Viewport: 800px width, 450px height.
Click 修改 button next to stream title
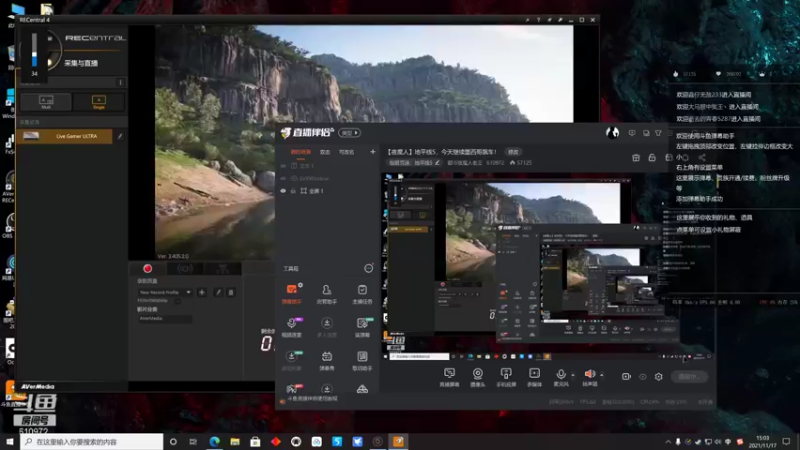tap(513, 152)
